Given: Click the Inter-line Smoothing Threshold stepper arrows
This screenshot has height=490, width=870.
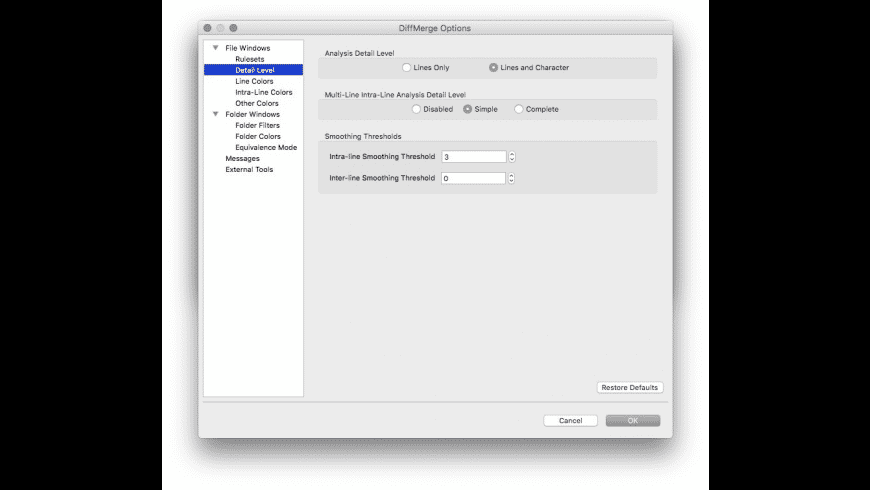Looking at the screenshot, I should (512, 178).
